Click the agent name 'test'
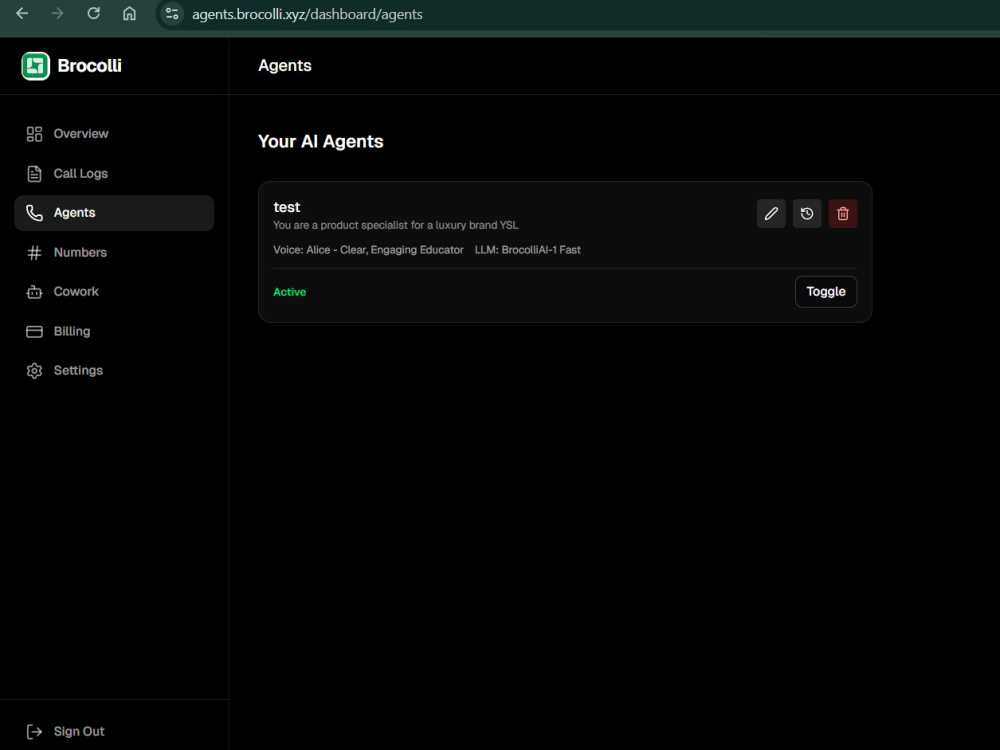This screenshot has width=1000, height=750. pos(286,207)
